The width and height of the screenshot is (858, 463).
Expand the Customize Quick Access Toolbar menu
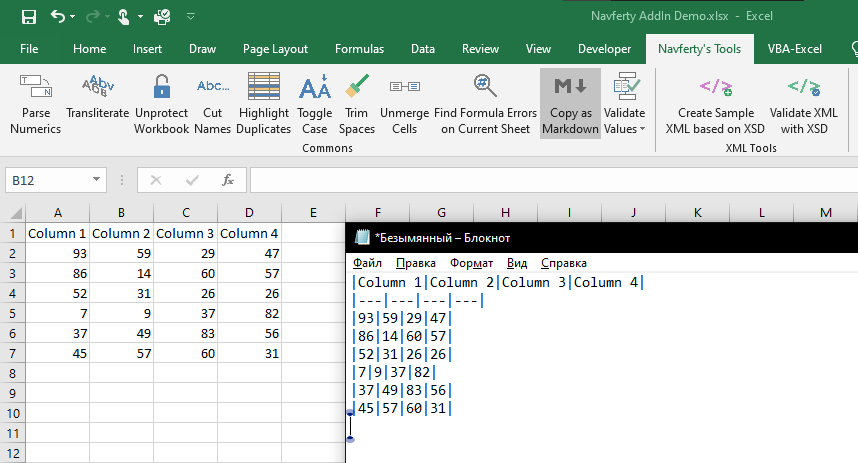[x=191, y=17]
